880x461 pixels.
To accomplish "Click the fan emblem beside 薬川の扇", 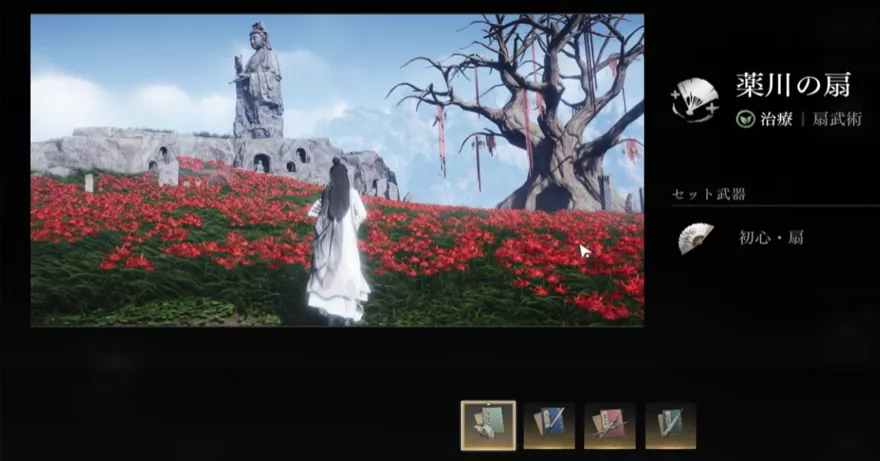I will (696, 97).
